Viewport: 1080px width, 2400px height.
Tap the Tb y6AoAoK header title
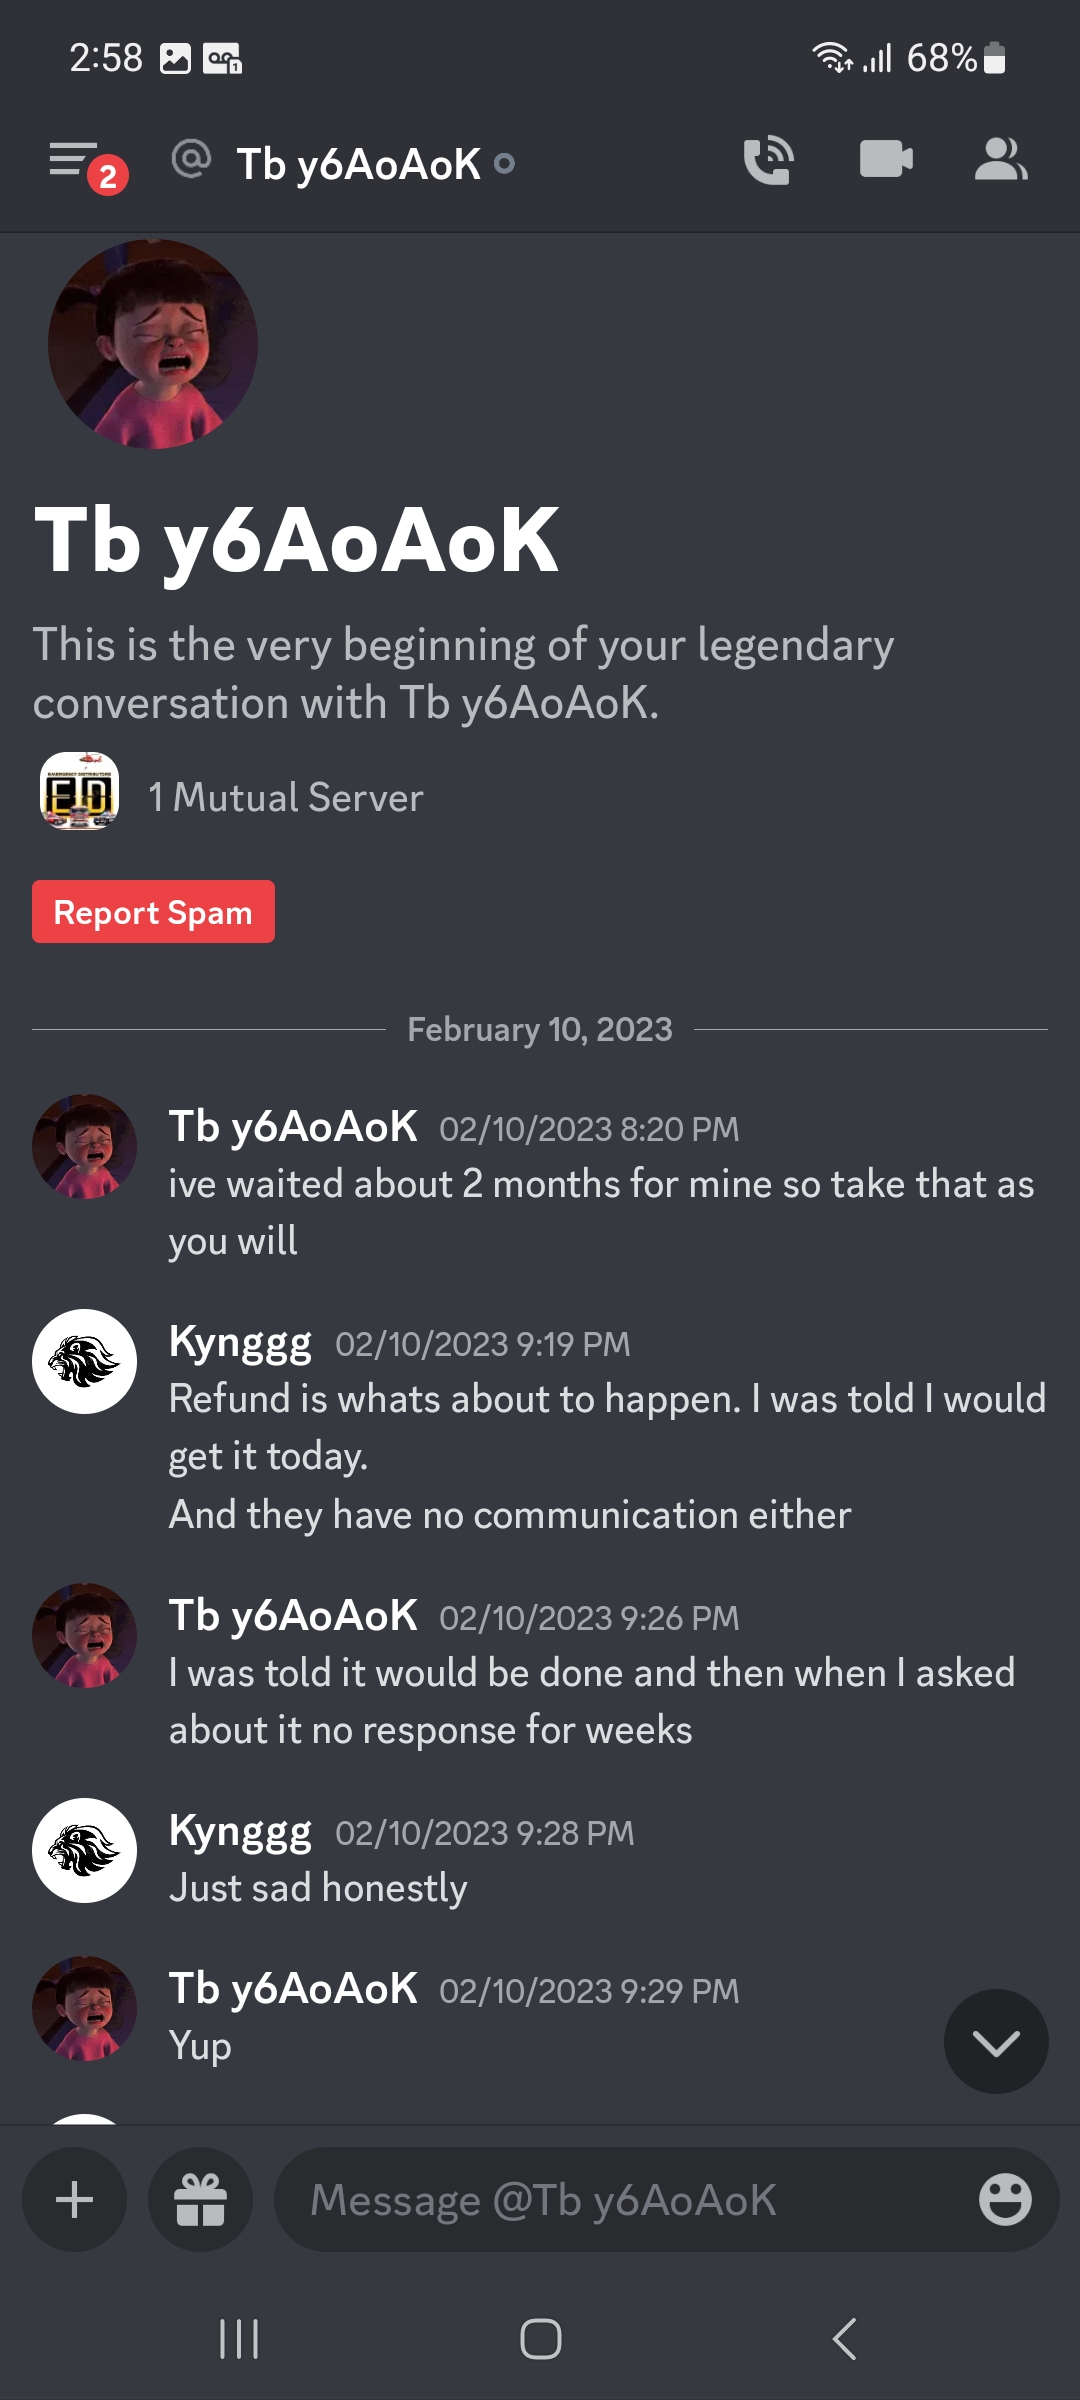coord(358,164)
